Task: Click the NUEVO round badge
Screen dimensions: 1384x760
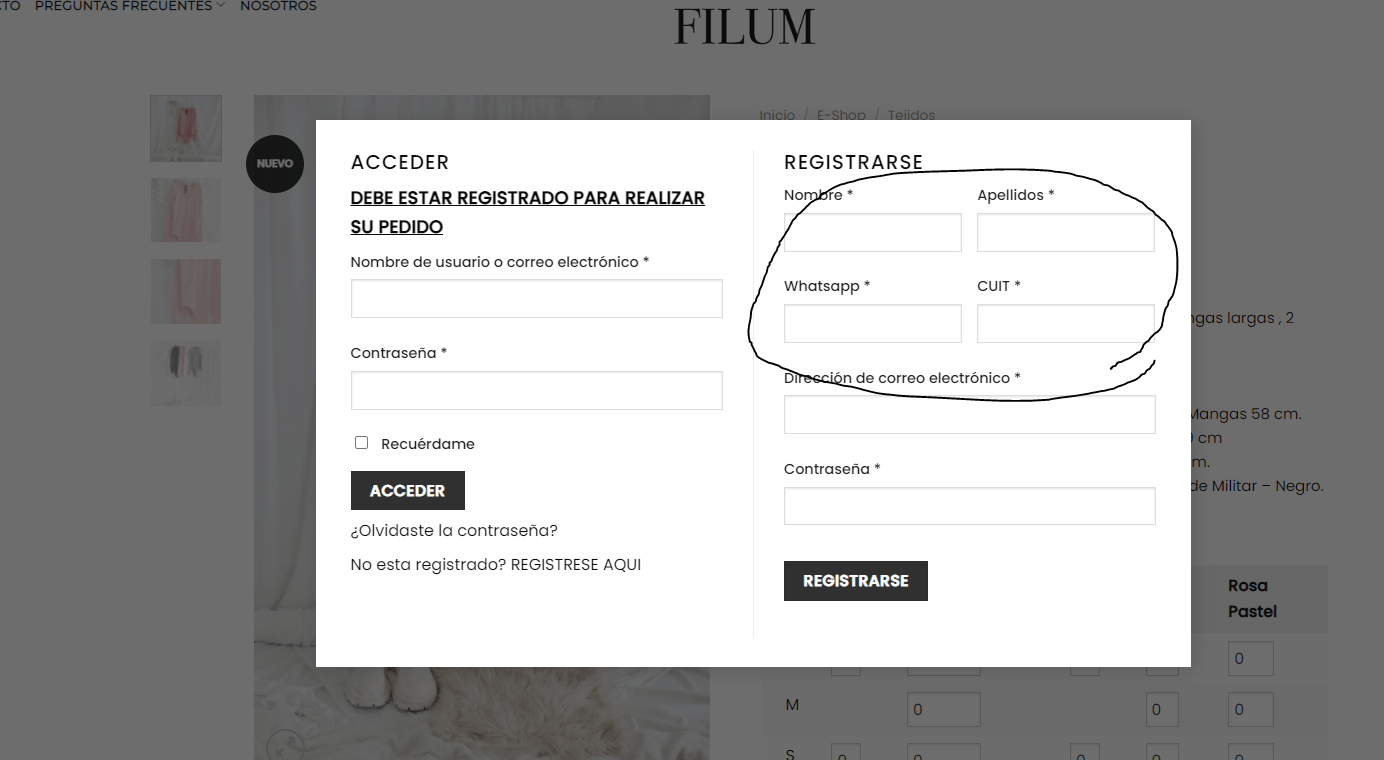Action: [275, 163]
